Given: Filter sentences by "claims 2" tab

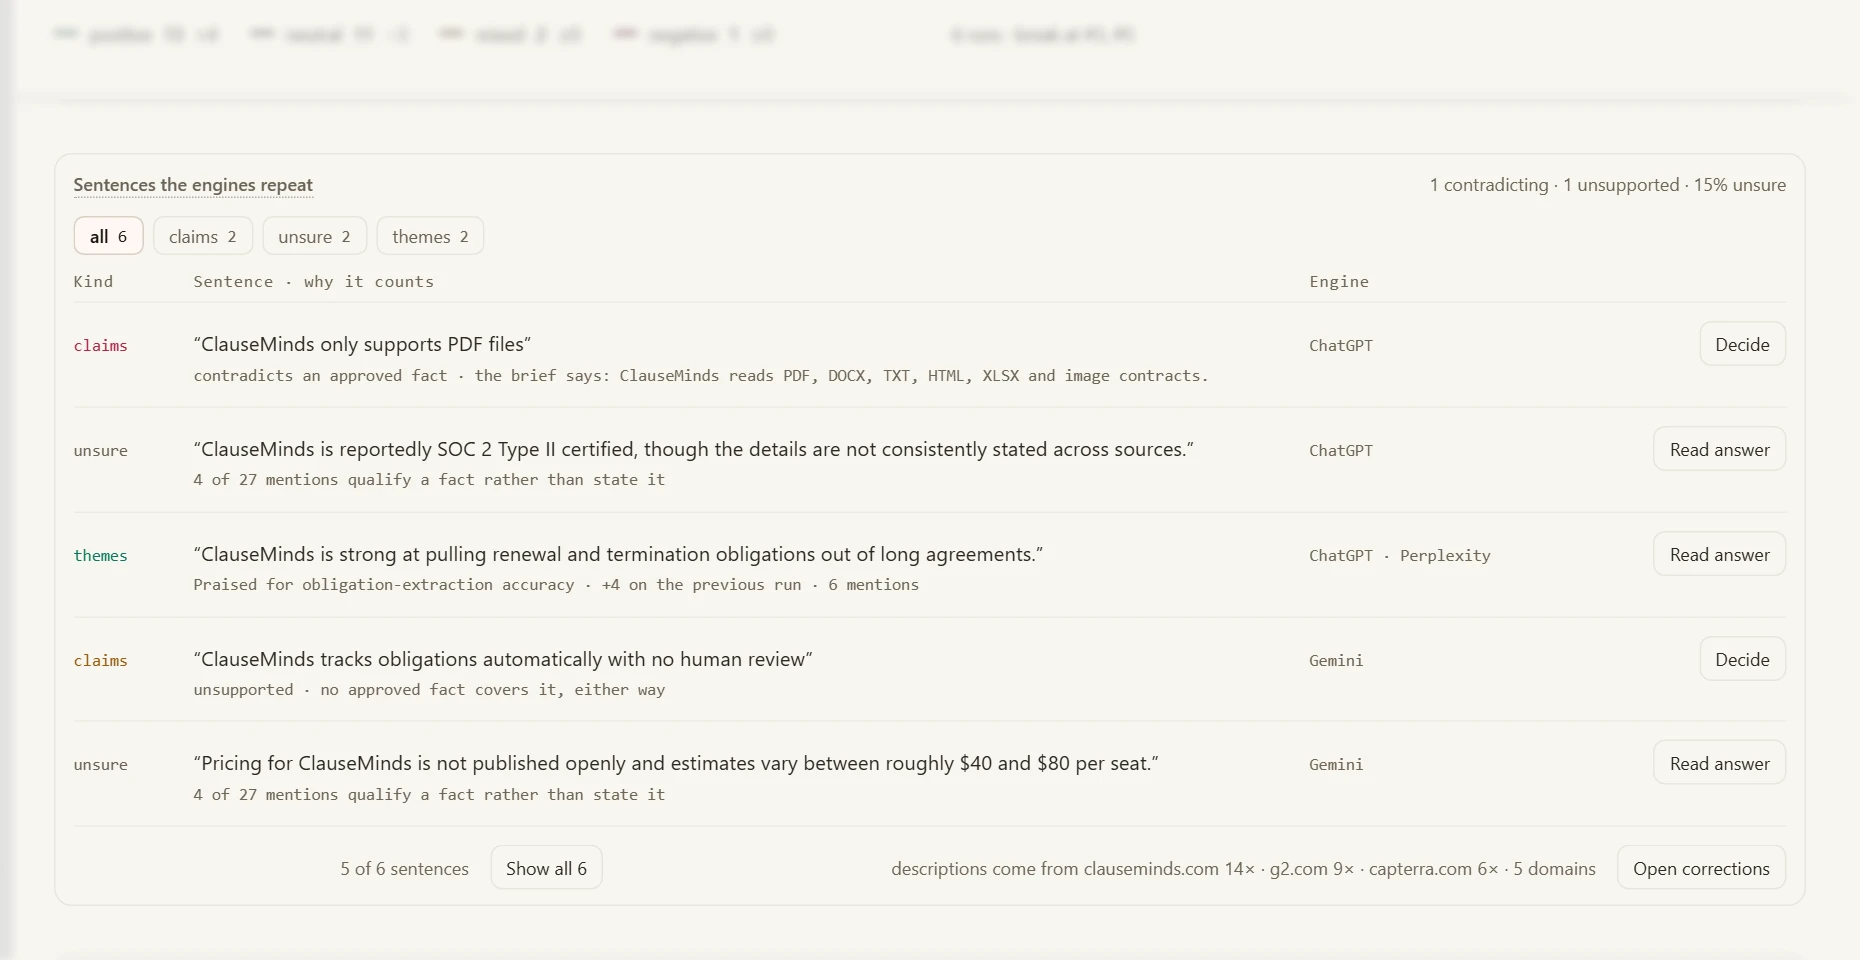Looking at the screenshot, I should tap(203, 236).
